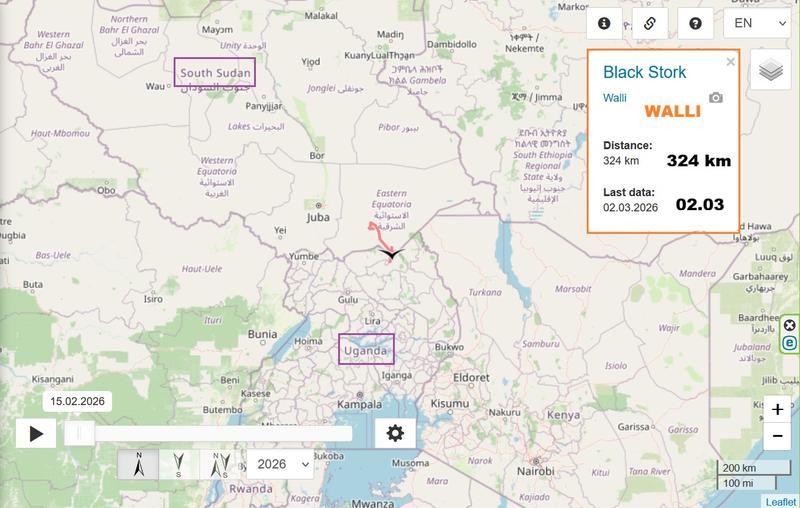
Task: Select northward migration direction icon
Action: click(139, 464)
